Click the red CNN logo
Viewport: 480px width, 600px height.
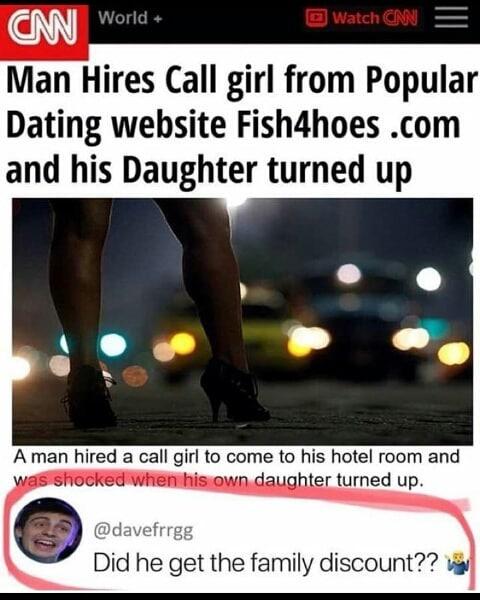pos(44,31)
